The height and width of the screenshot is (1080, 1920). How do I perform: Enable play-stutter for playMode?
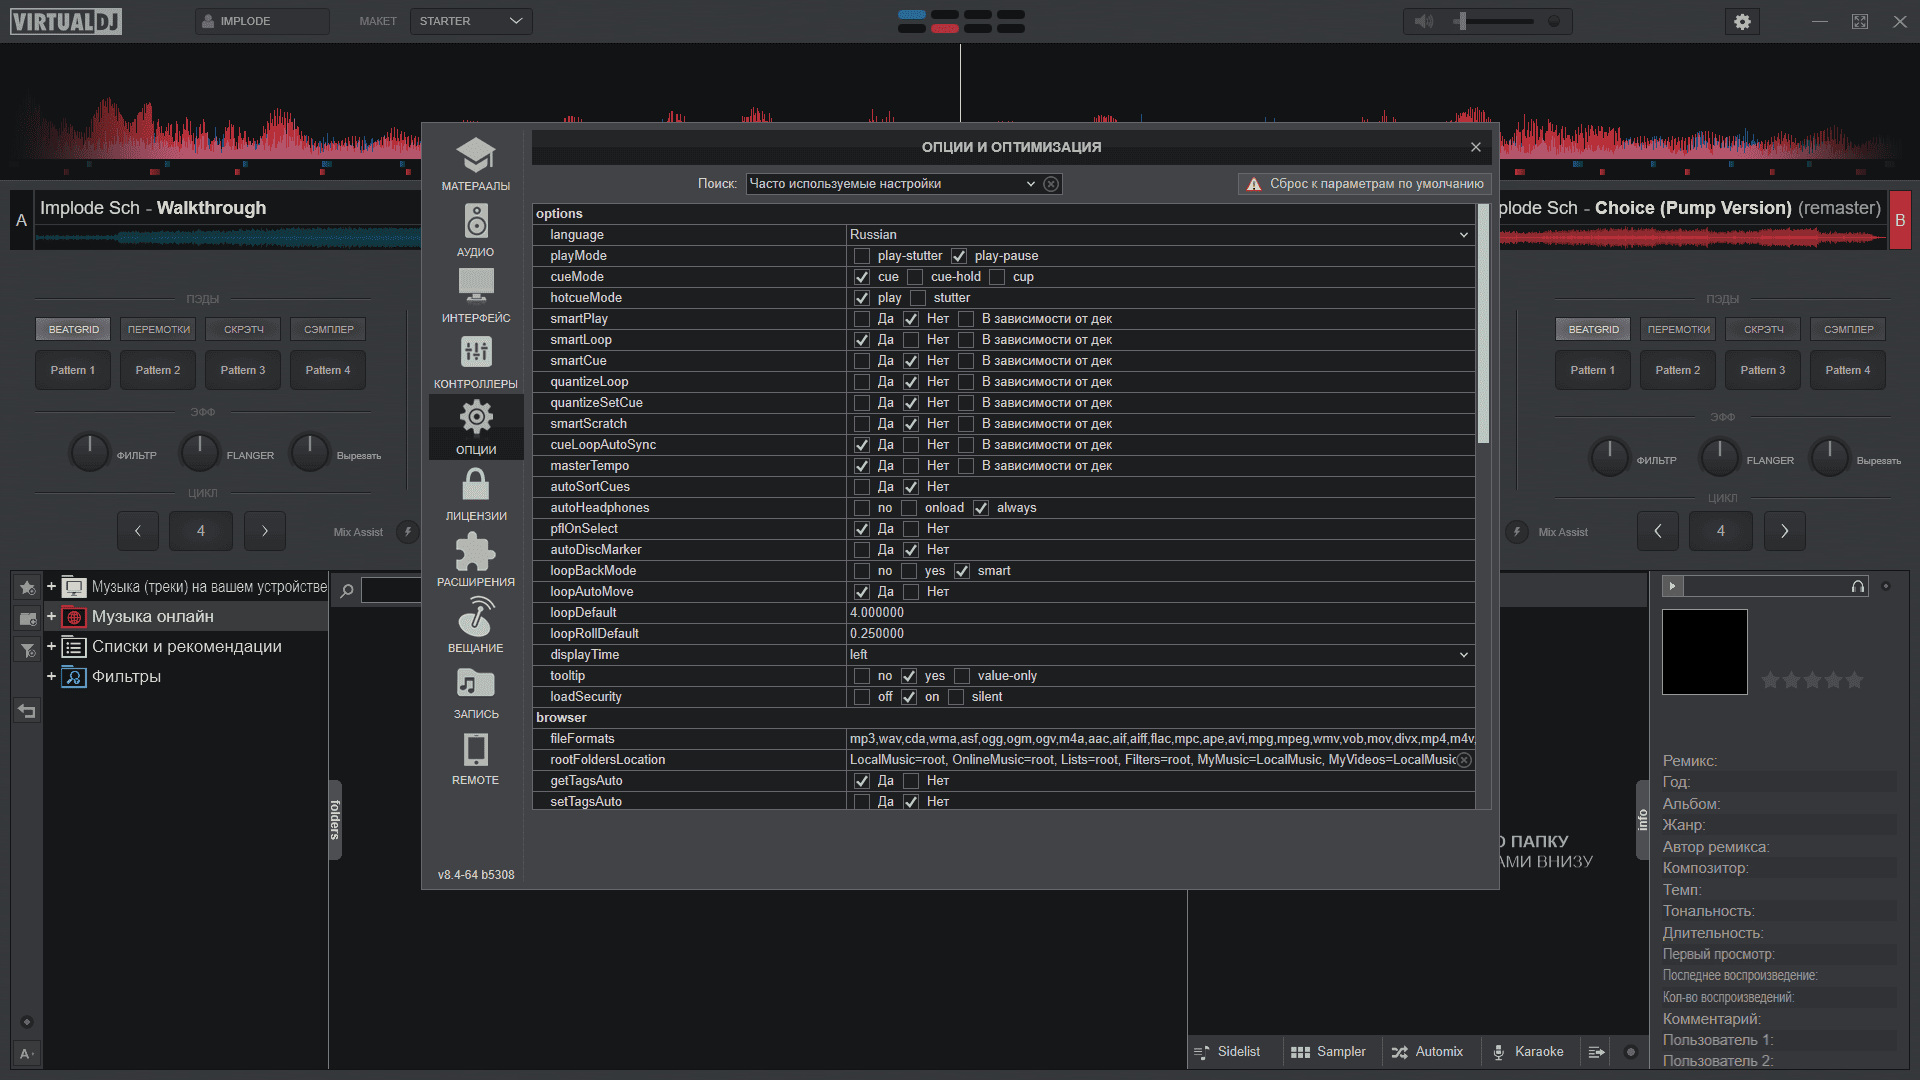(x=862, y=256)
